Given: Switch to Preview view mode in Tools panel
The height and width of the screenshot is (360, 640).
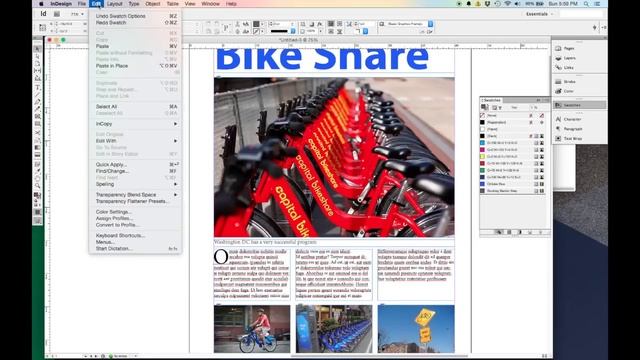Looking at the screenshot, I should pyautogui.click(x=37, y=220).
